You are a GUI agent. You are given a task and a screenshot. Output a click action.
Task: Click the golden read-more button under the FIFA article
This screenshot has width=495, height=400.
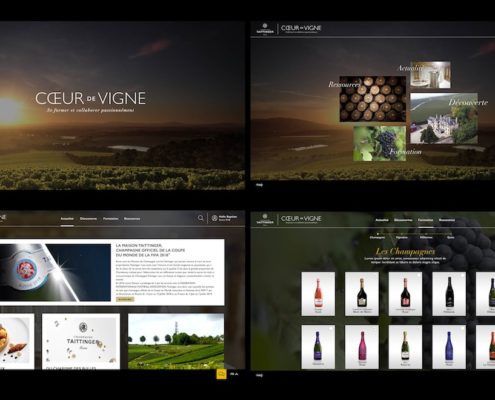tap(125, 299)
